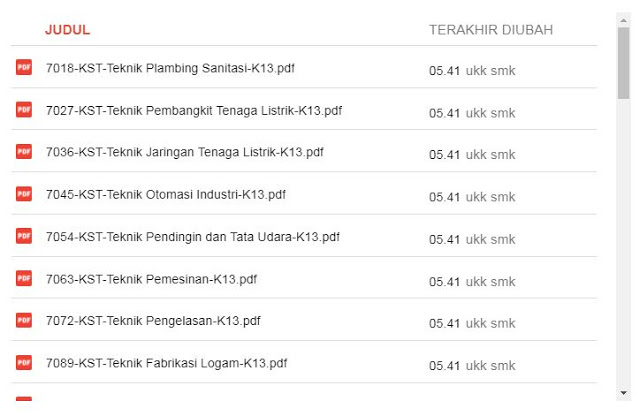Open 7089-KST-Teknik Fabrikasi Logam-K13.pdf
The image size is (640, 416).
coord(166,363)
